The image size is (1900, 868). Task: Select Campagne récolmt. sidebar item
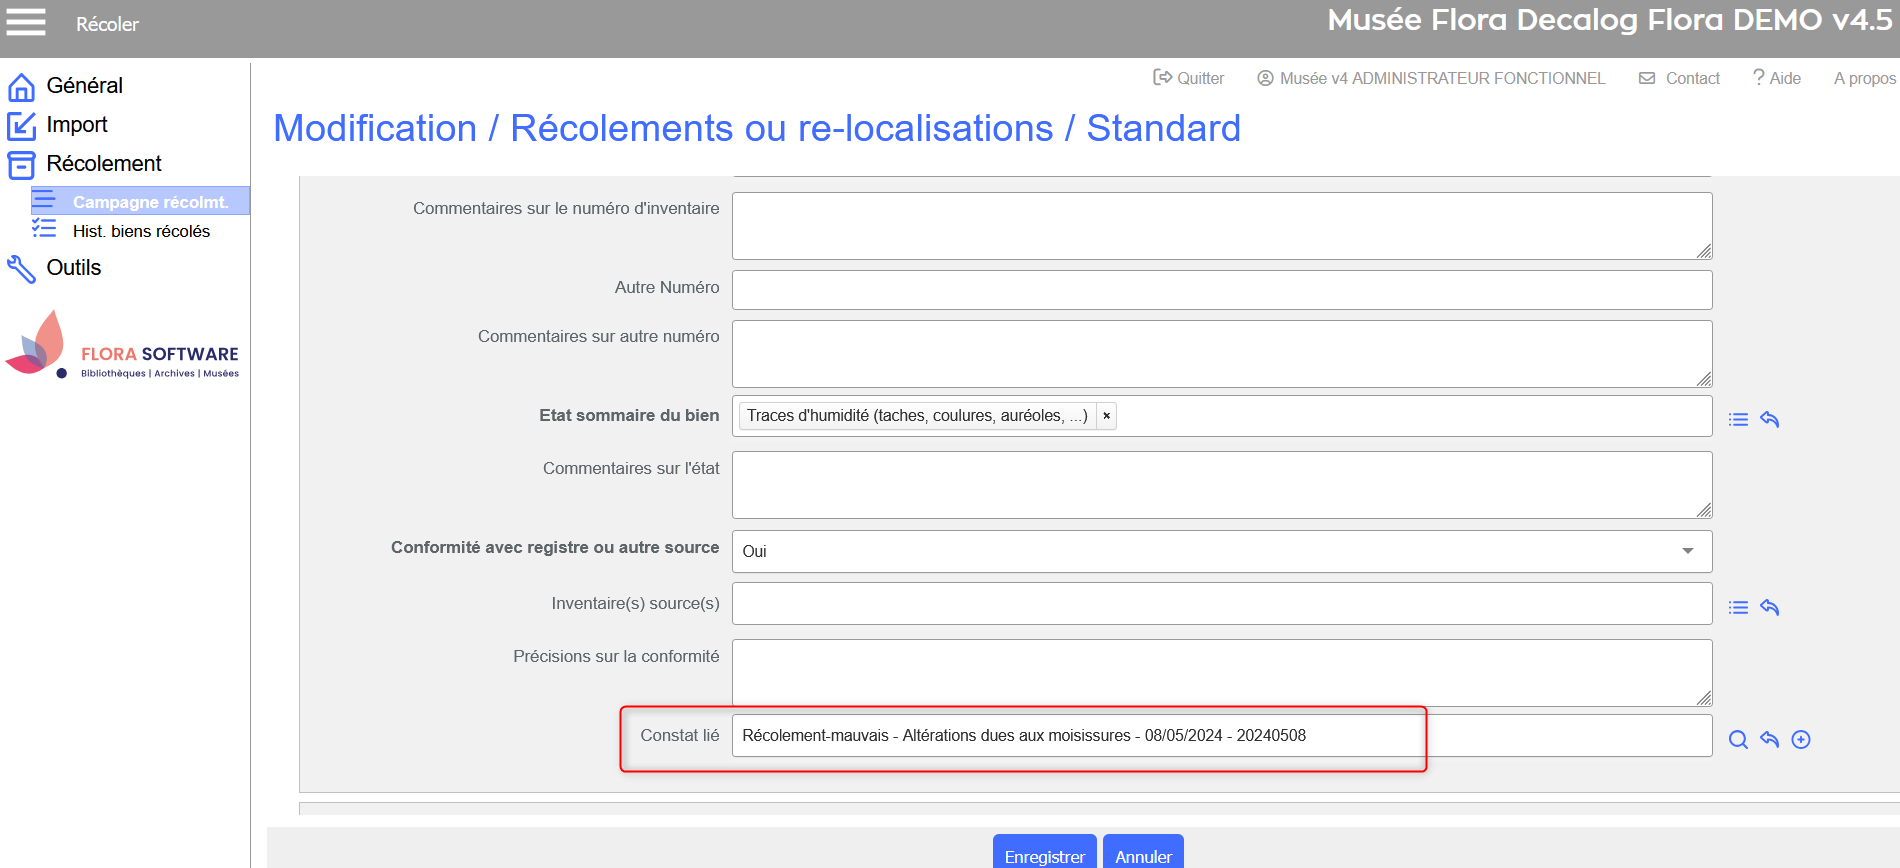point(150,202)
